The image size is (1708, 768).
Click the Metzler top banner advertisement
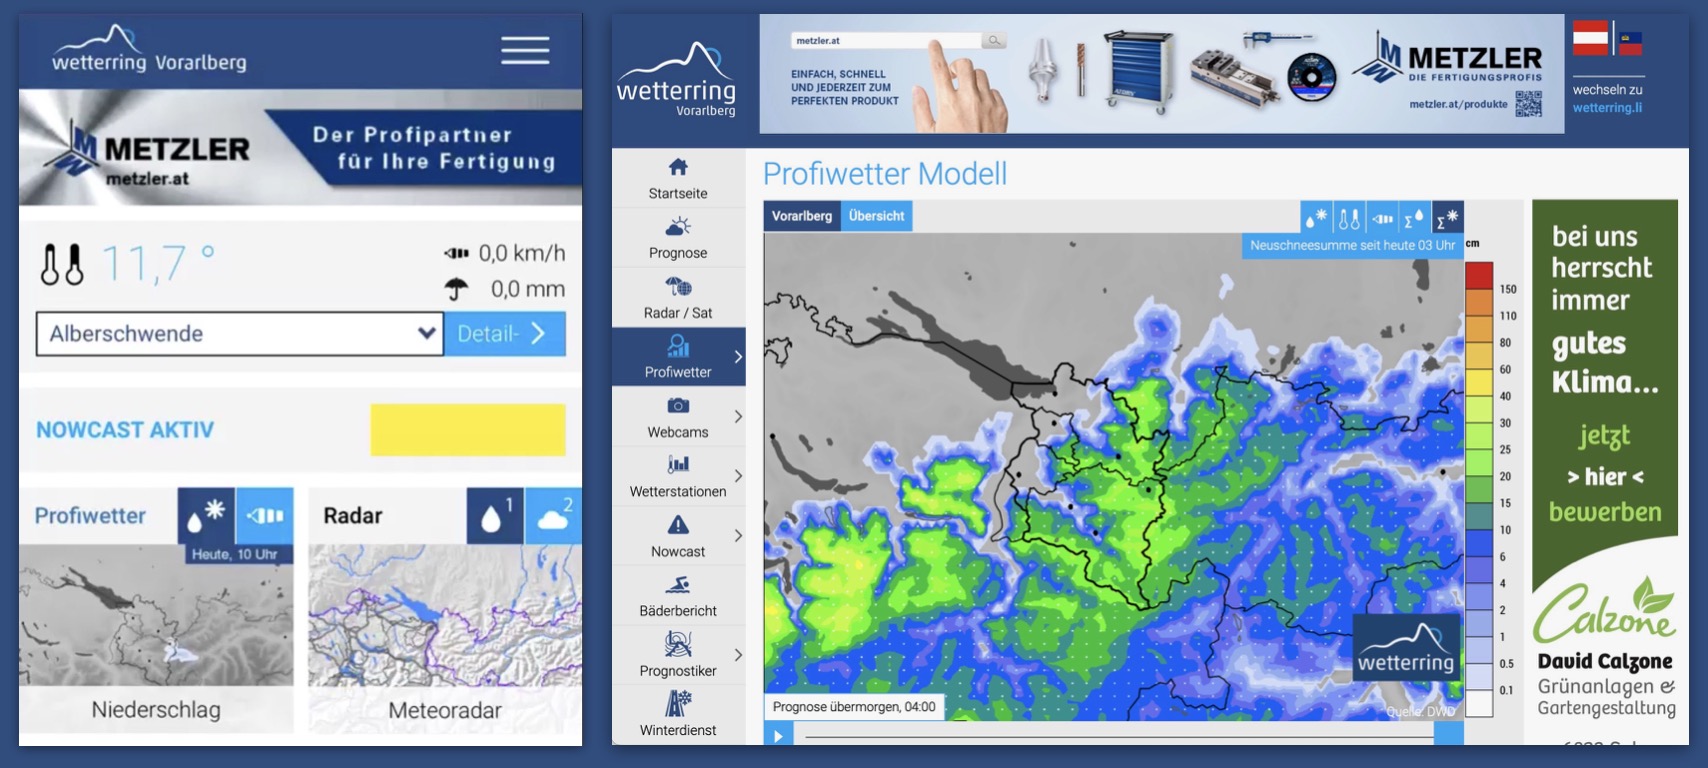[x=1162, y=74]
